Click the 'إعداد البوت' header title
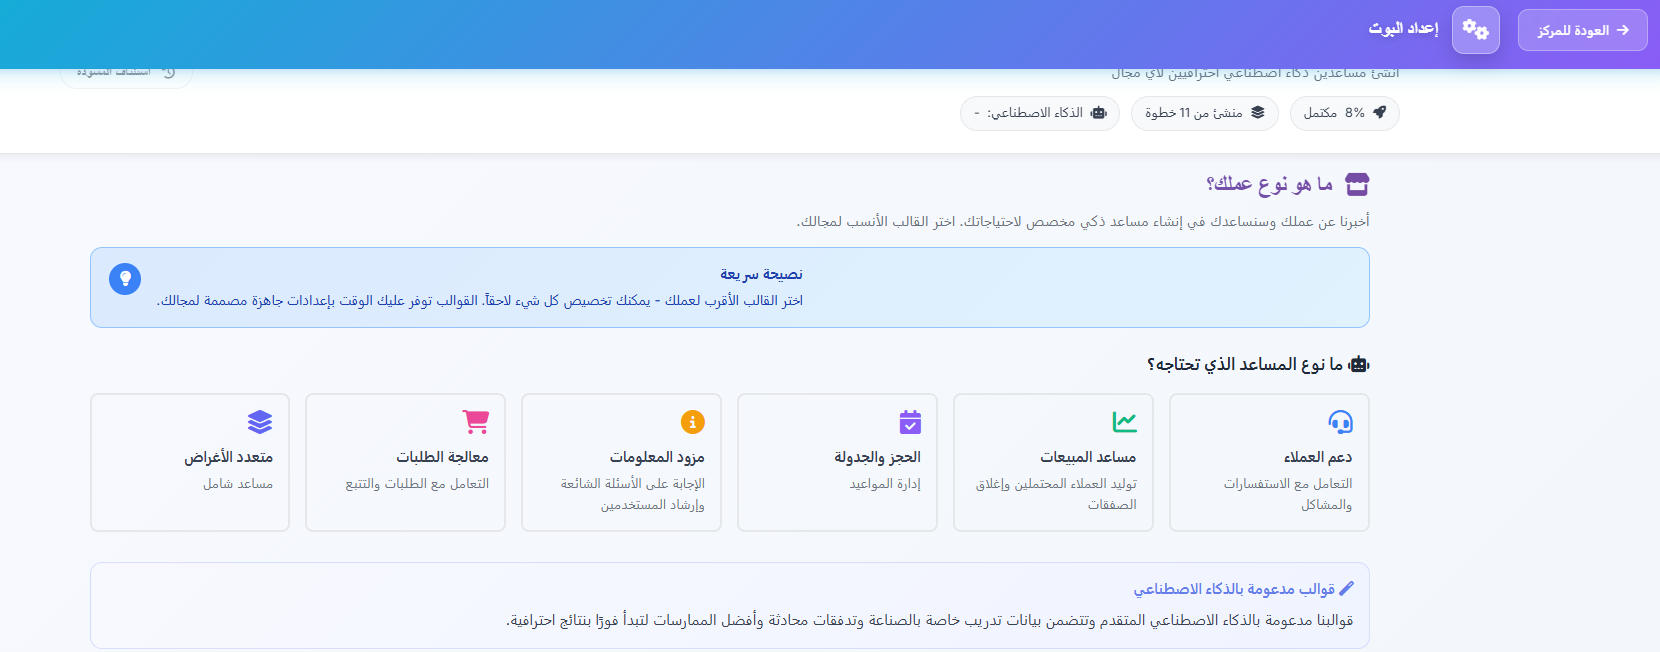Viewport: 1660px width, 652px height. click(x=1403, y=29)
